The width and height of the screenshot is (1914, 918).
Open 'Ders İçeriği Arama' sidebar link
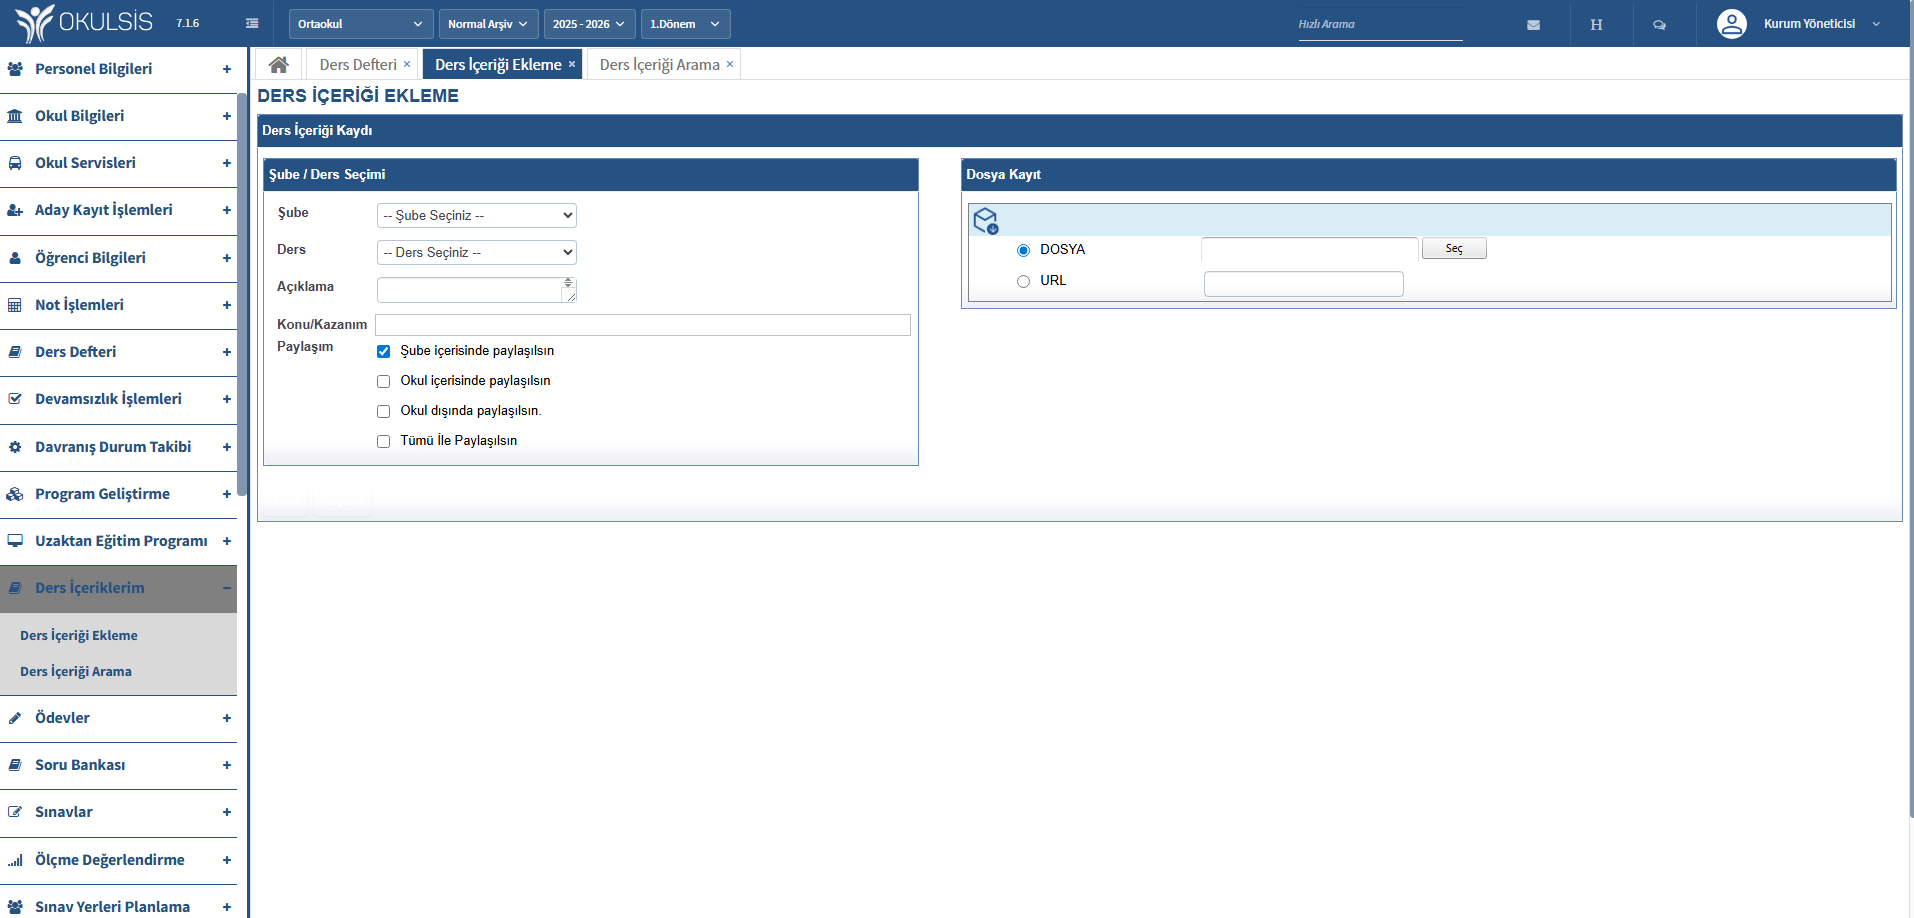coord(76,672)
